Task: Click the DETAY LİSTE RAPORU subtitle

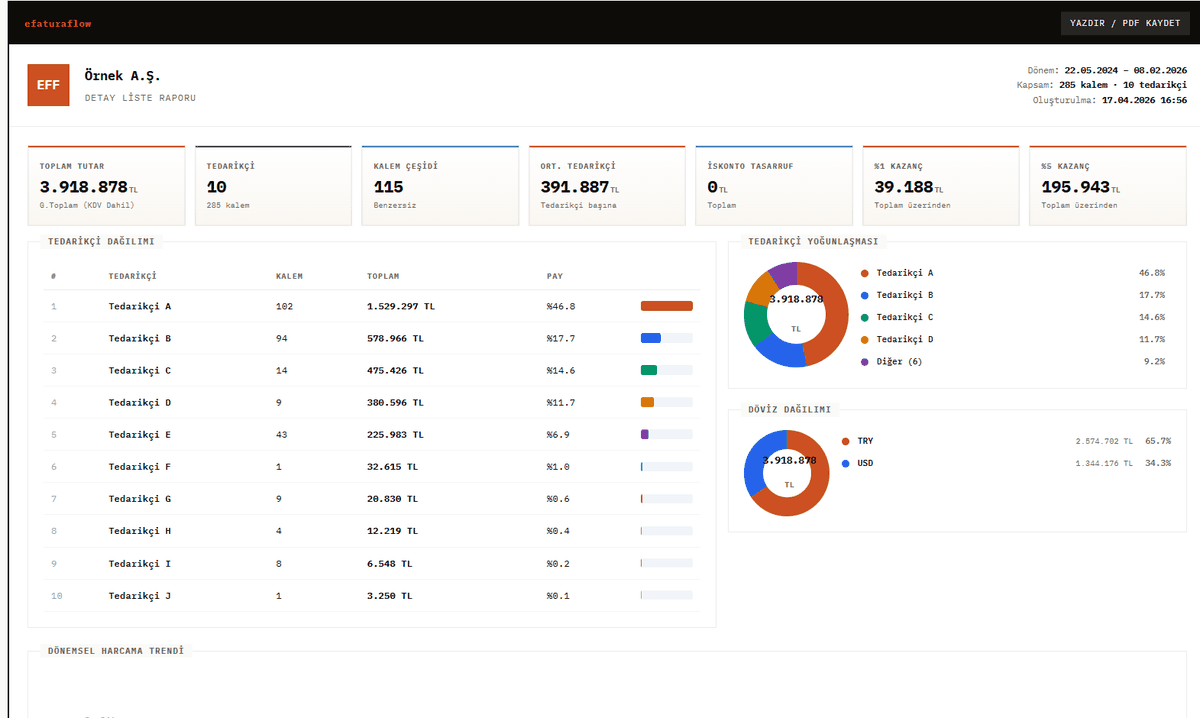Action: [x=140, y=98]
